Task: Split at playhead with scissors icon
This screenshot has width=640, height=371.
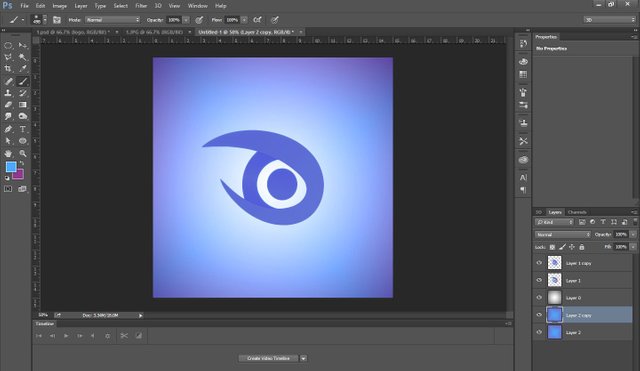Action: pyautogui.click(x=124, y=335)
